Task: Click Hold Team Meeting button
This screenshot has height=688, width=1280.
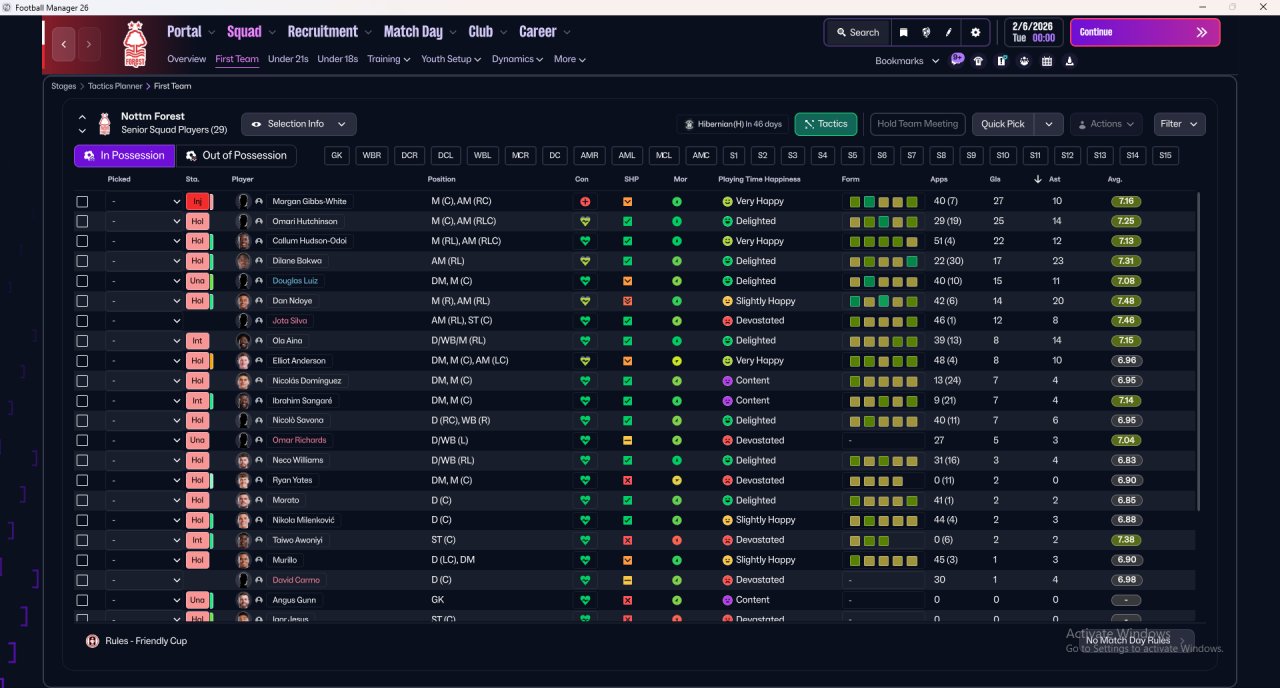Action: (x=917, y=124)
